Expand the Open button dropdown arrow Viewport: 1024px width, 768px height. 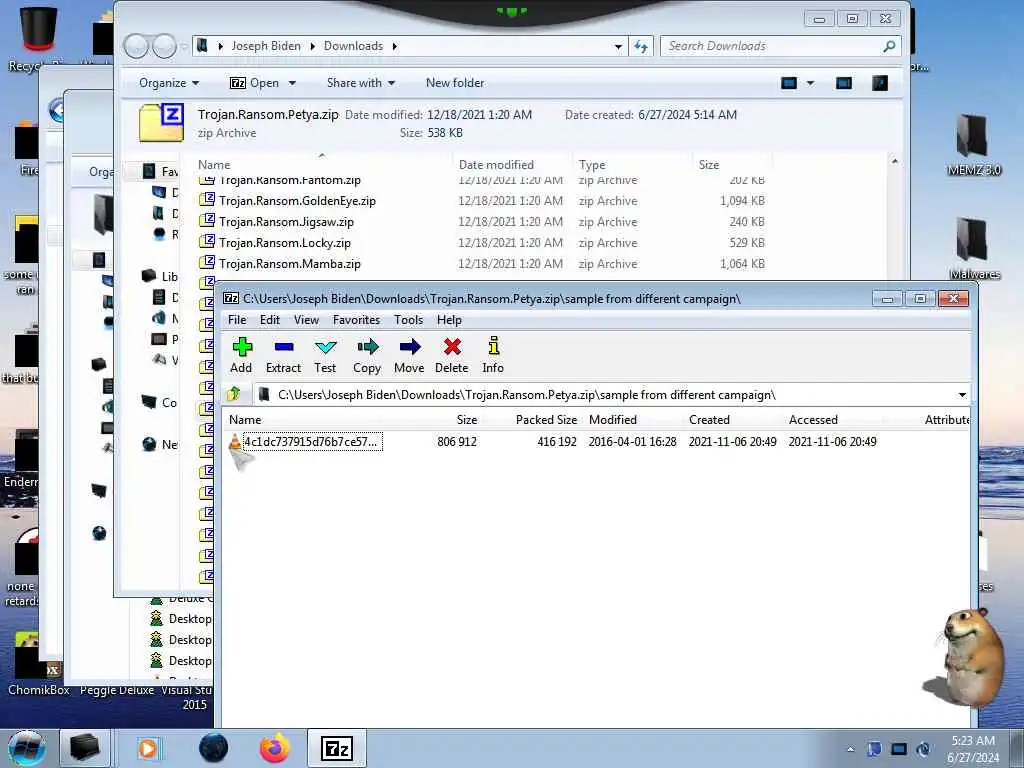click(x=293, y=83)
